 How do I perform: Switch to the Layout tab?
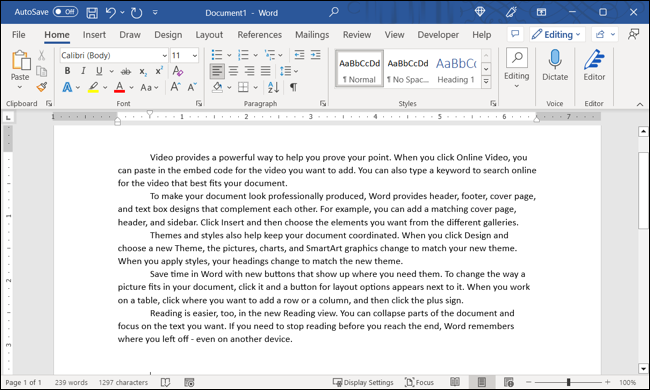[x=209, y=35]
